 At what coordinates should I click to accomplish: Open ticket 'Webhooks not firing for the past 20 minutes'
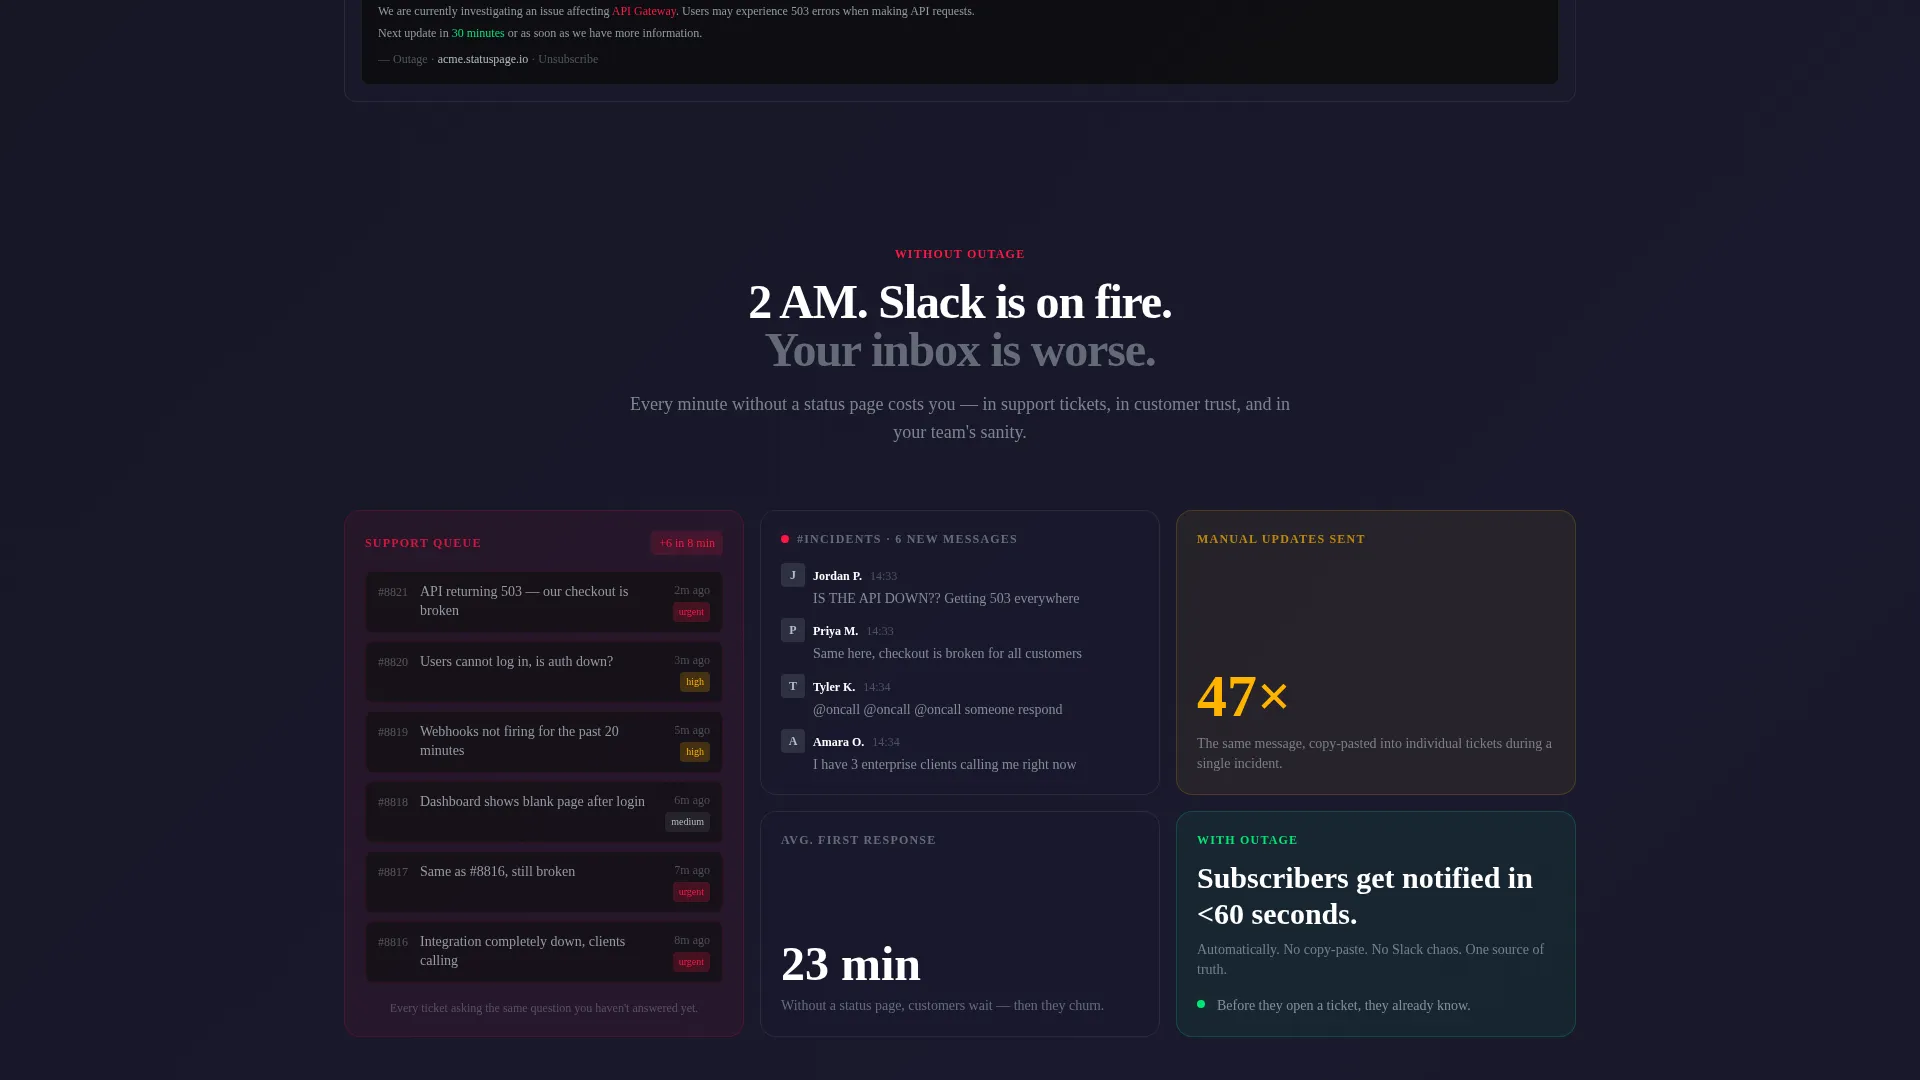click(544, 741)
